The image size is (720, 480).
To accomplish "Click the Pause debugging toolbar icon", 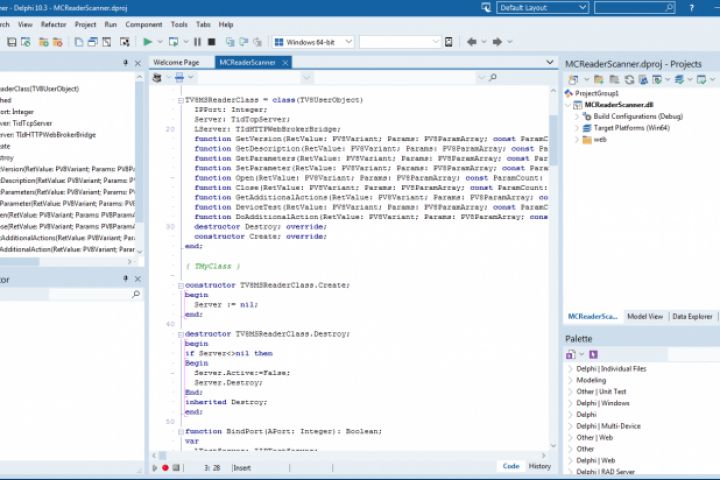I will point(197,42).
